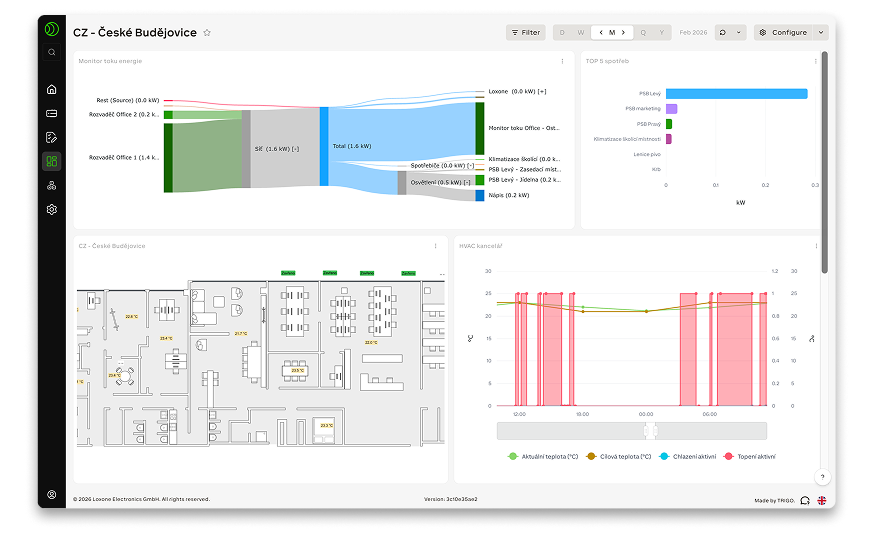Open the search icon in sidebar

coord(51,52)
